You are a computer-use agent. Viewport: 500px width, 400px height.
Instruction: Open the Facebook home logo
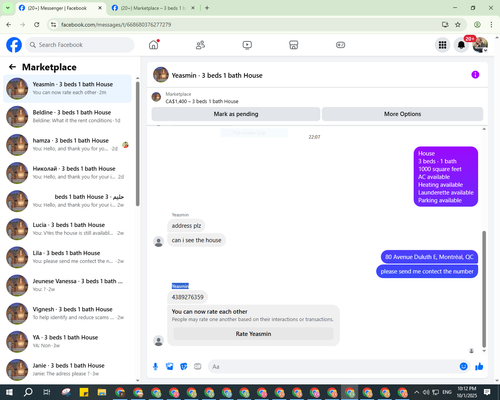(14, 45)
